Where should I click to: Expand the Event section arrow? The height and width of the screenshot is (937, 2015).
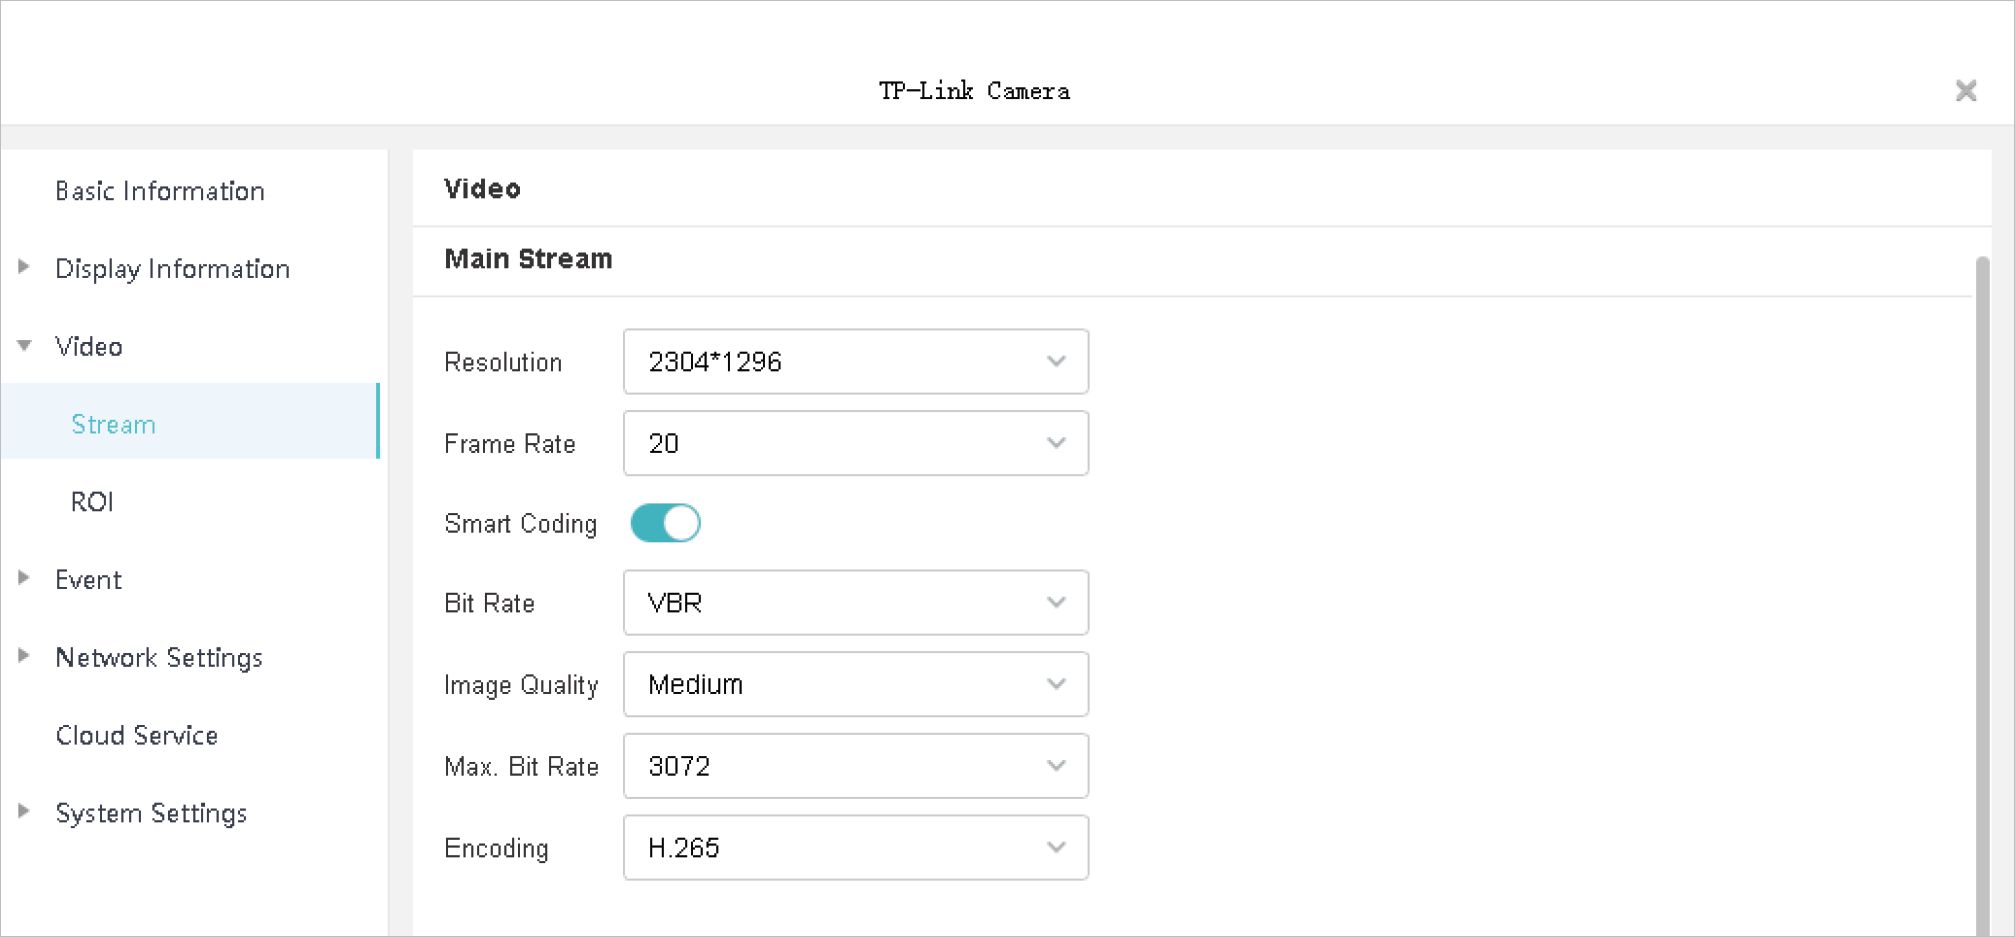tap(24, 578)
